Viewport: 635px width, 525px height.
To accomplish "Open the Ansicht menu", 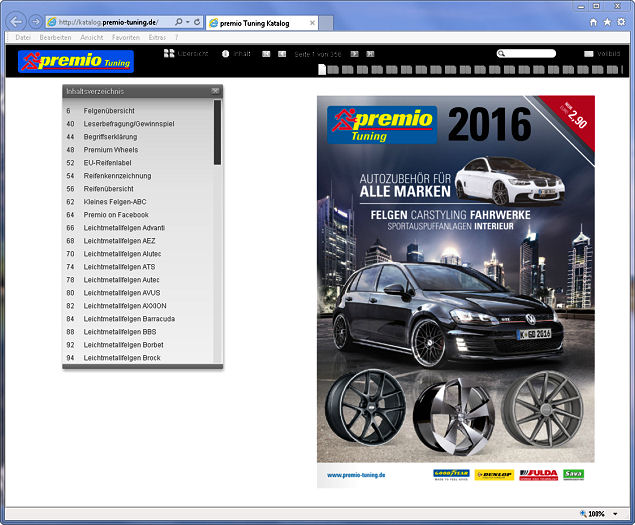I will [92, 37].
